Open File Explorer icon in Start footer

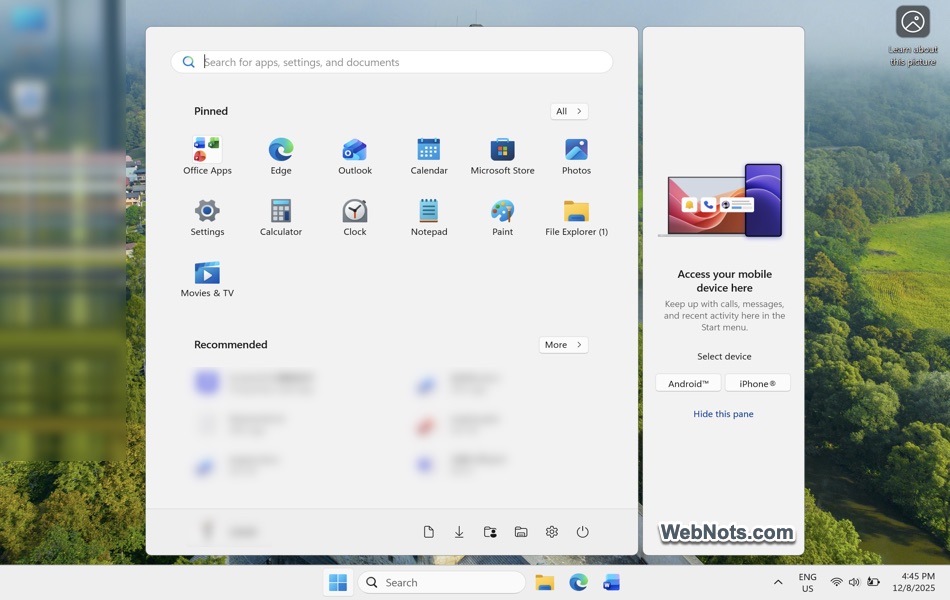click(521, 532)
